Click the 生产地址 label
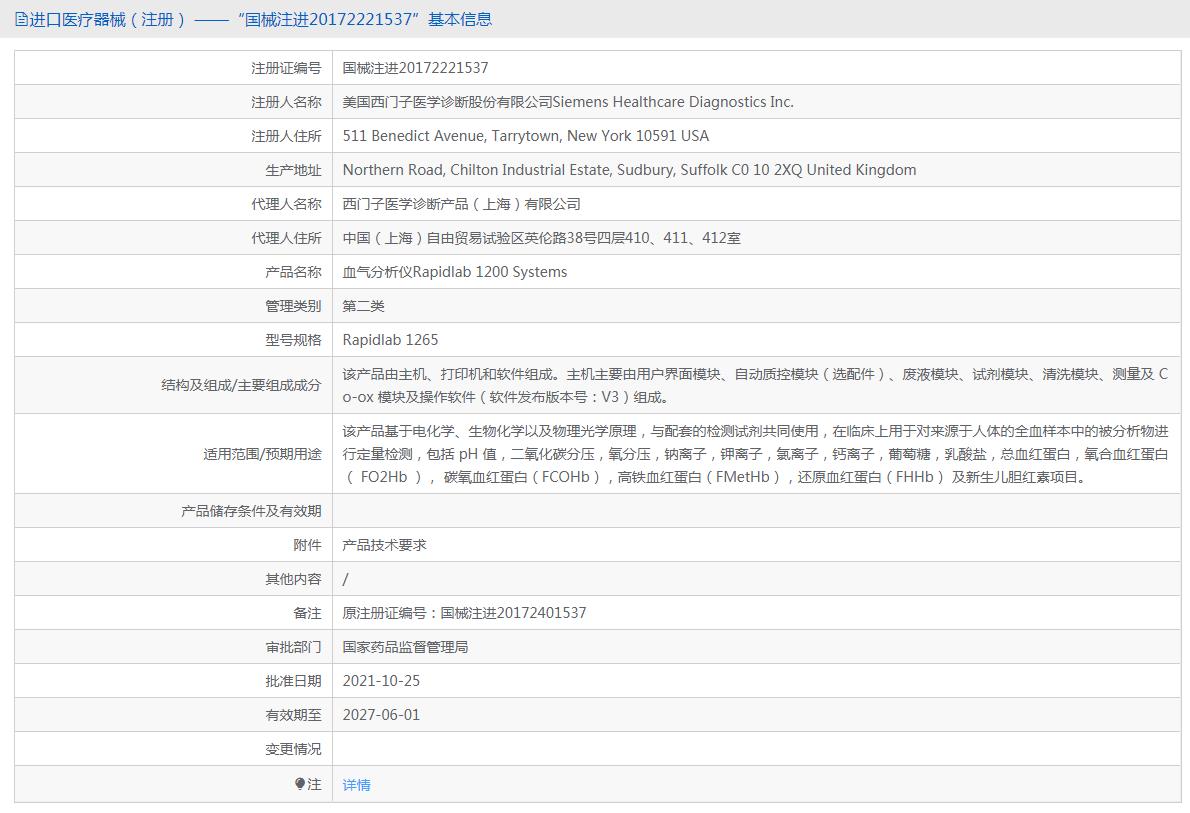Viewport: 1190px width, 813px height. point(293,170)
